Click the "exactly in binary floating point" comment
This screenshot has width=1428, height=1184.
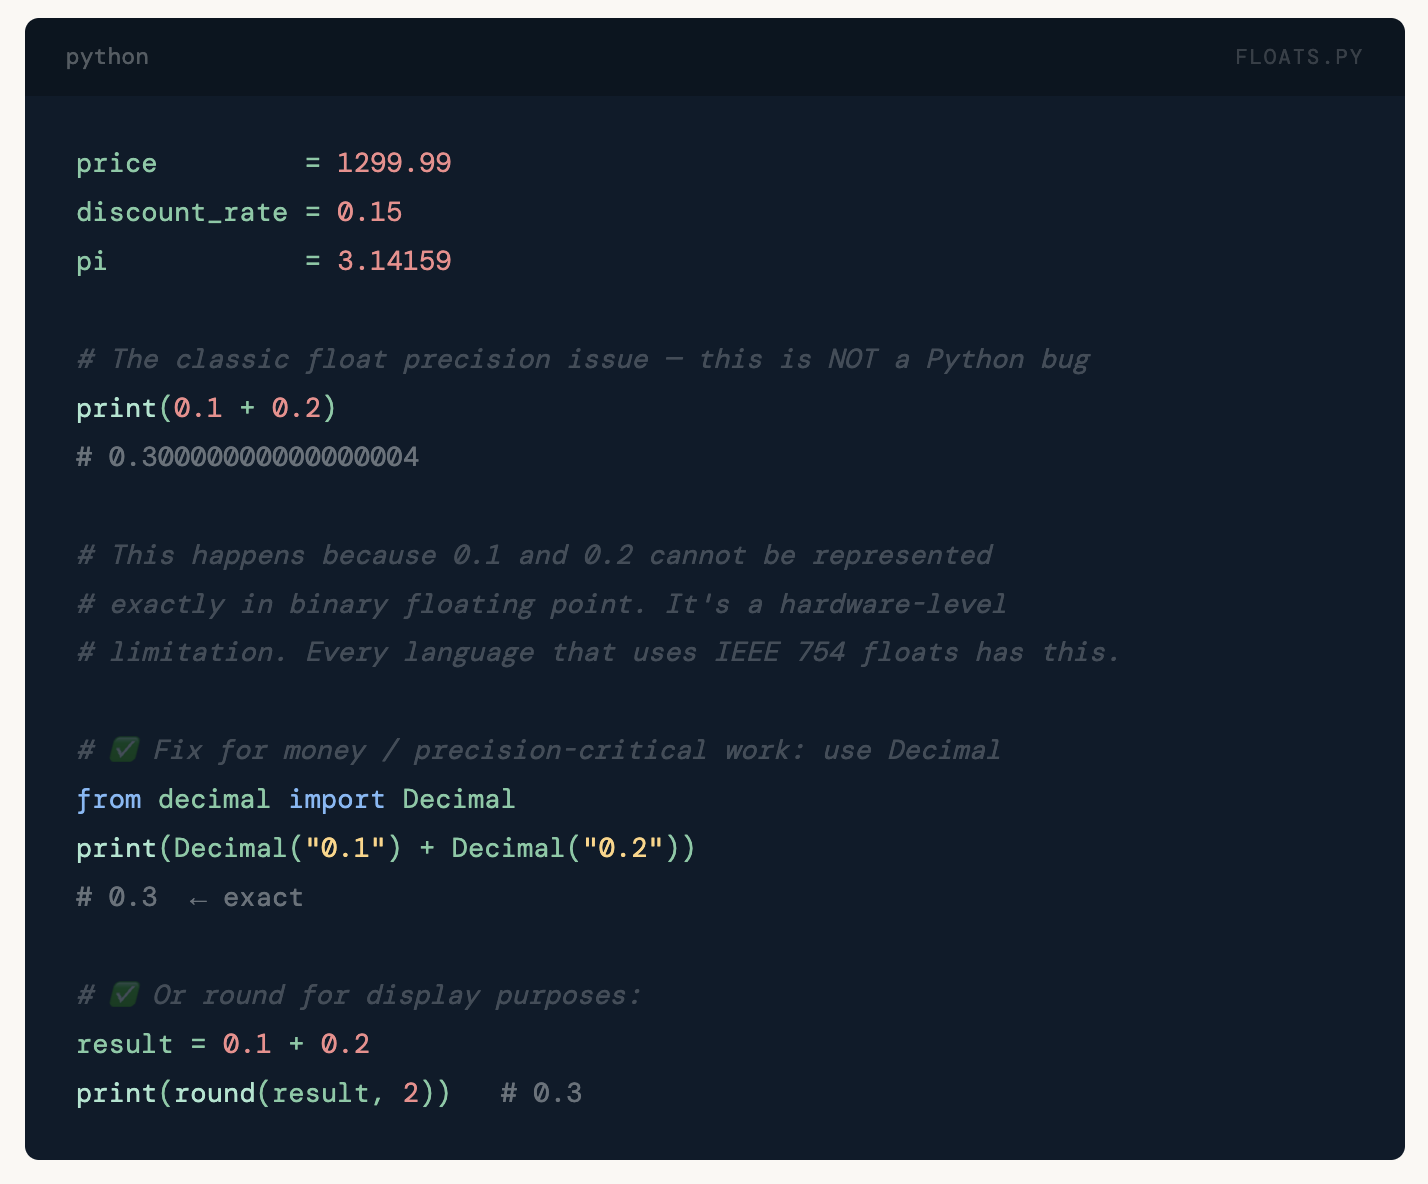(541, 604)
